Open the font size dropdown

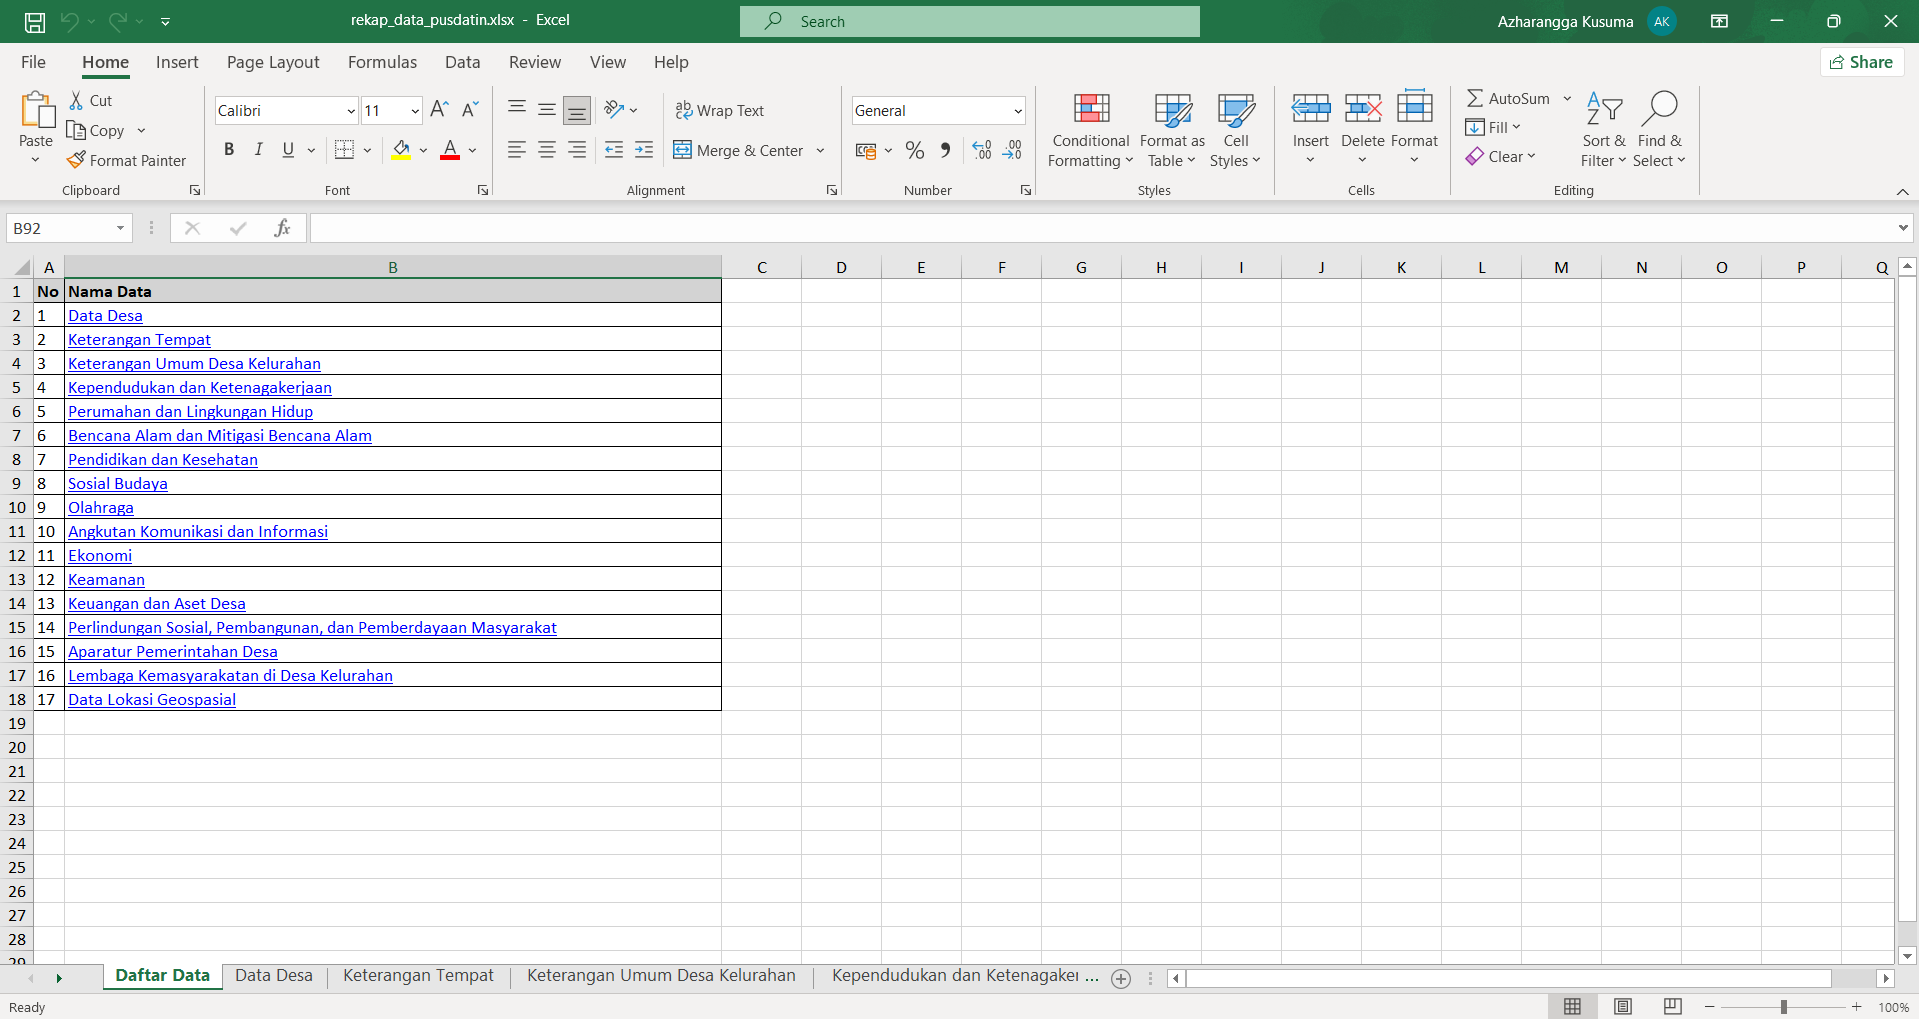click(414, 111)
